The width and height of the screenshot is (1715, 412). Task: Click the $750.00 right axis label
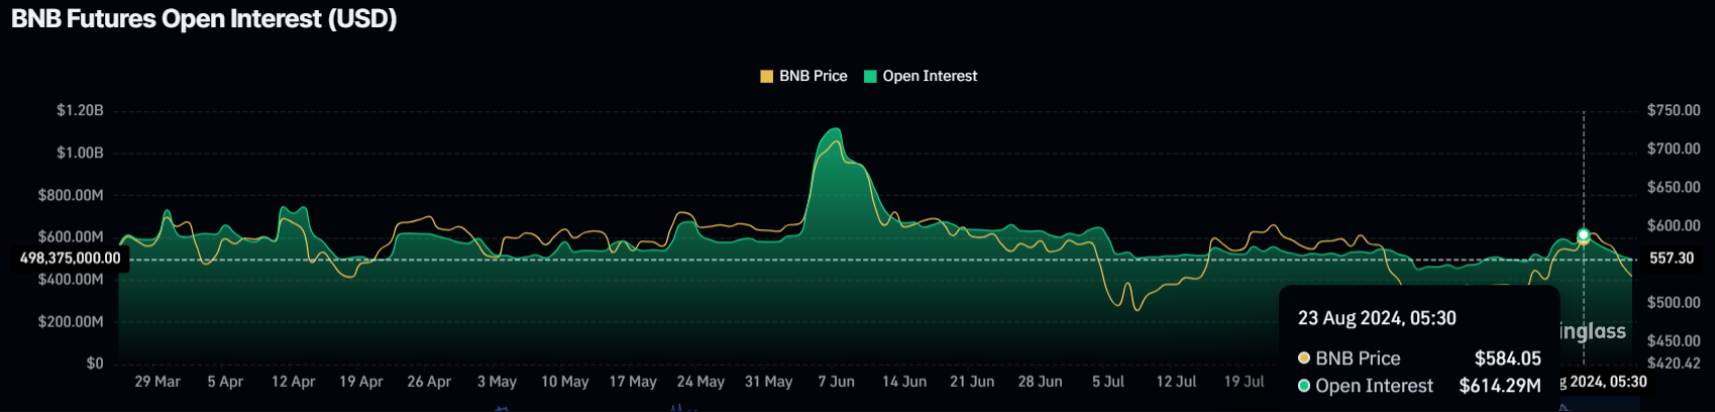(x=1674, y=110)
